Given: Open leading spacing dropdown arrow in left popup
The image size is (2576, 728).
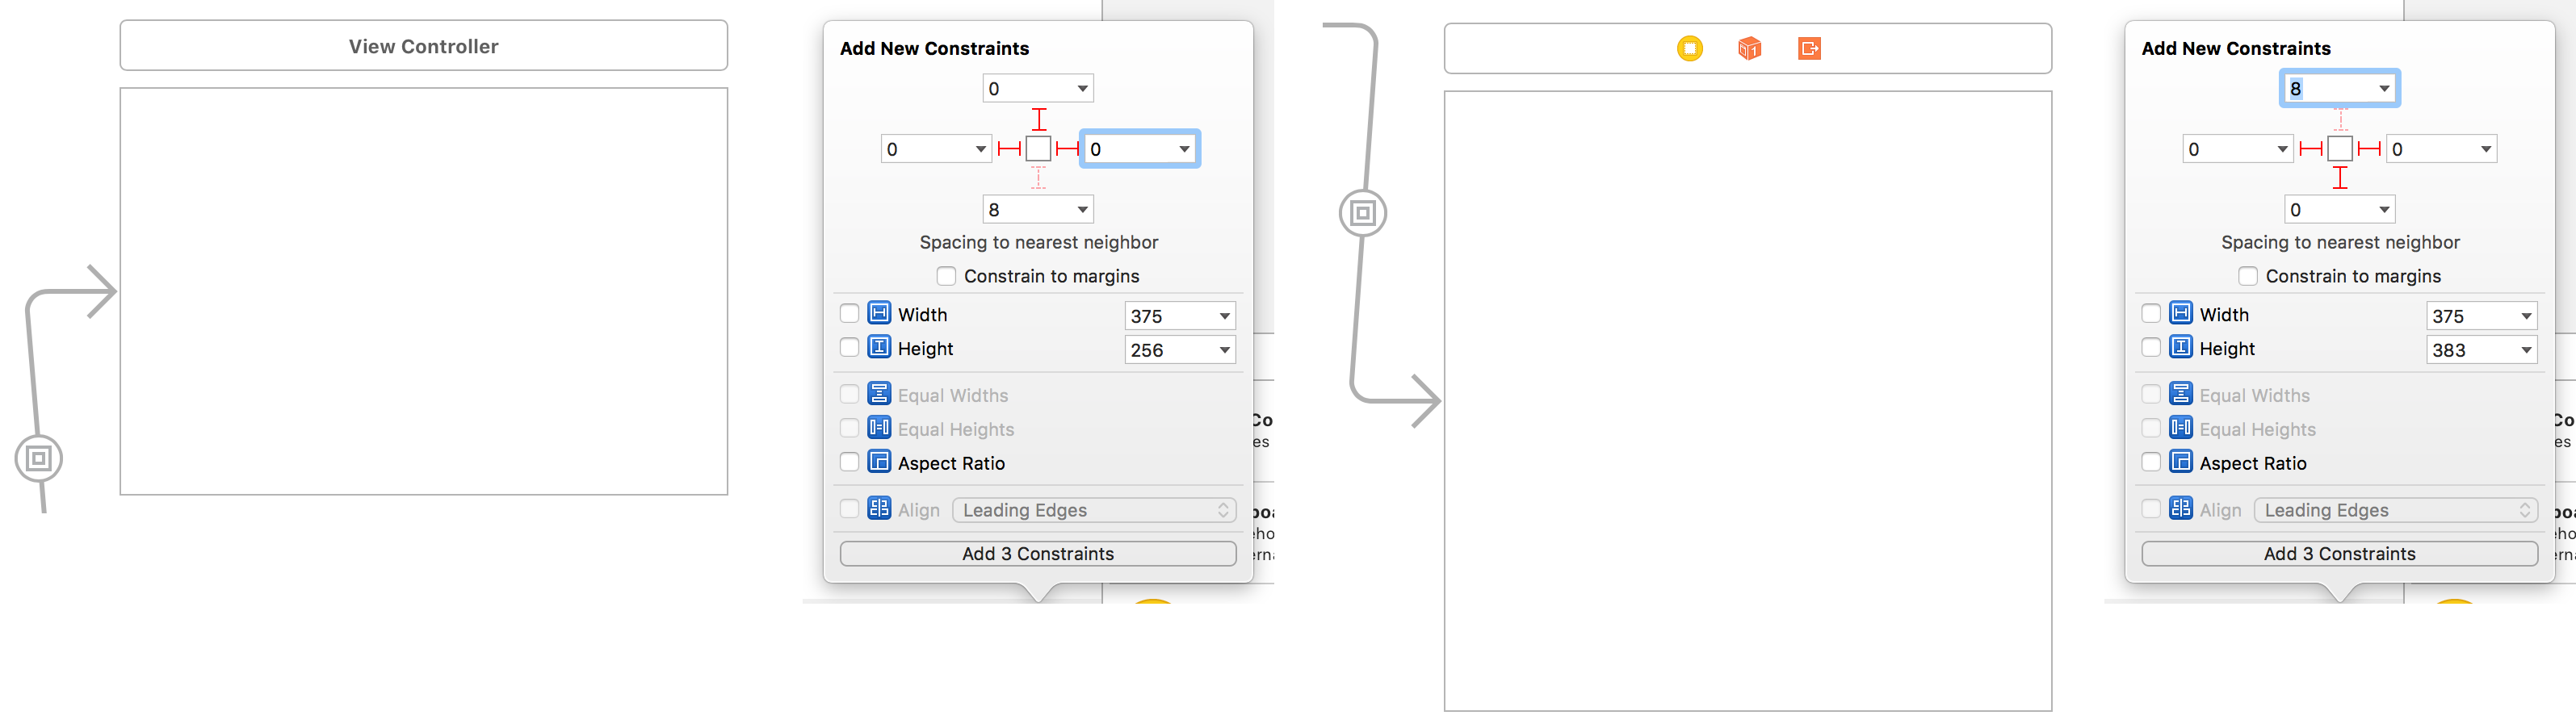Looking at the screenshot, I should click(x=980, y=150).
